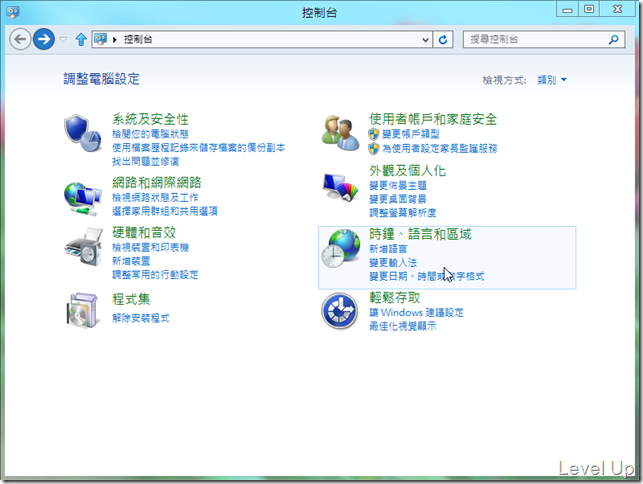Click 變更桌面背景 link
Screen dimensions: 643x484
[x=398, y=199]
